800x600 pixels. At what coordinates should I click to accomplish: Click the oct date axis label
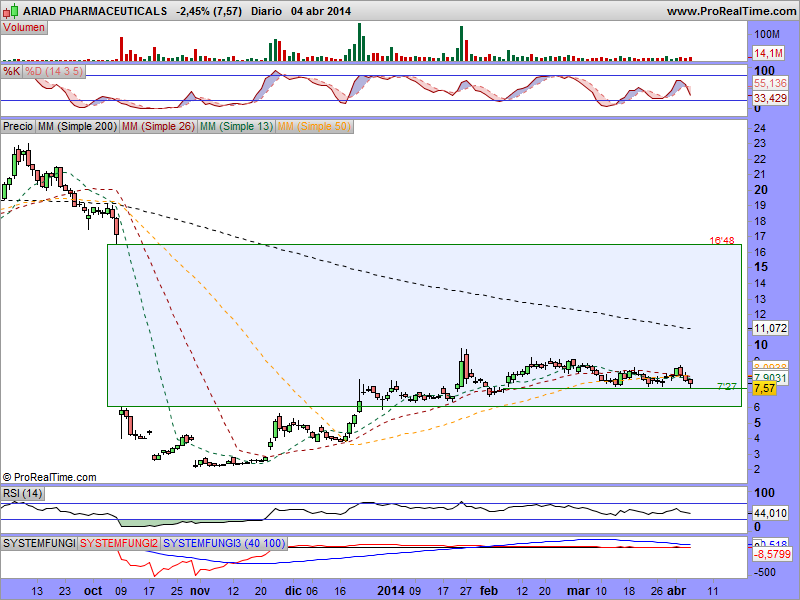[93, 591]
